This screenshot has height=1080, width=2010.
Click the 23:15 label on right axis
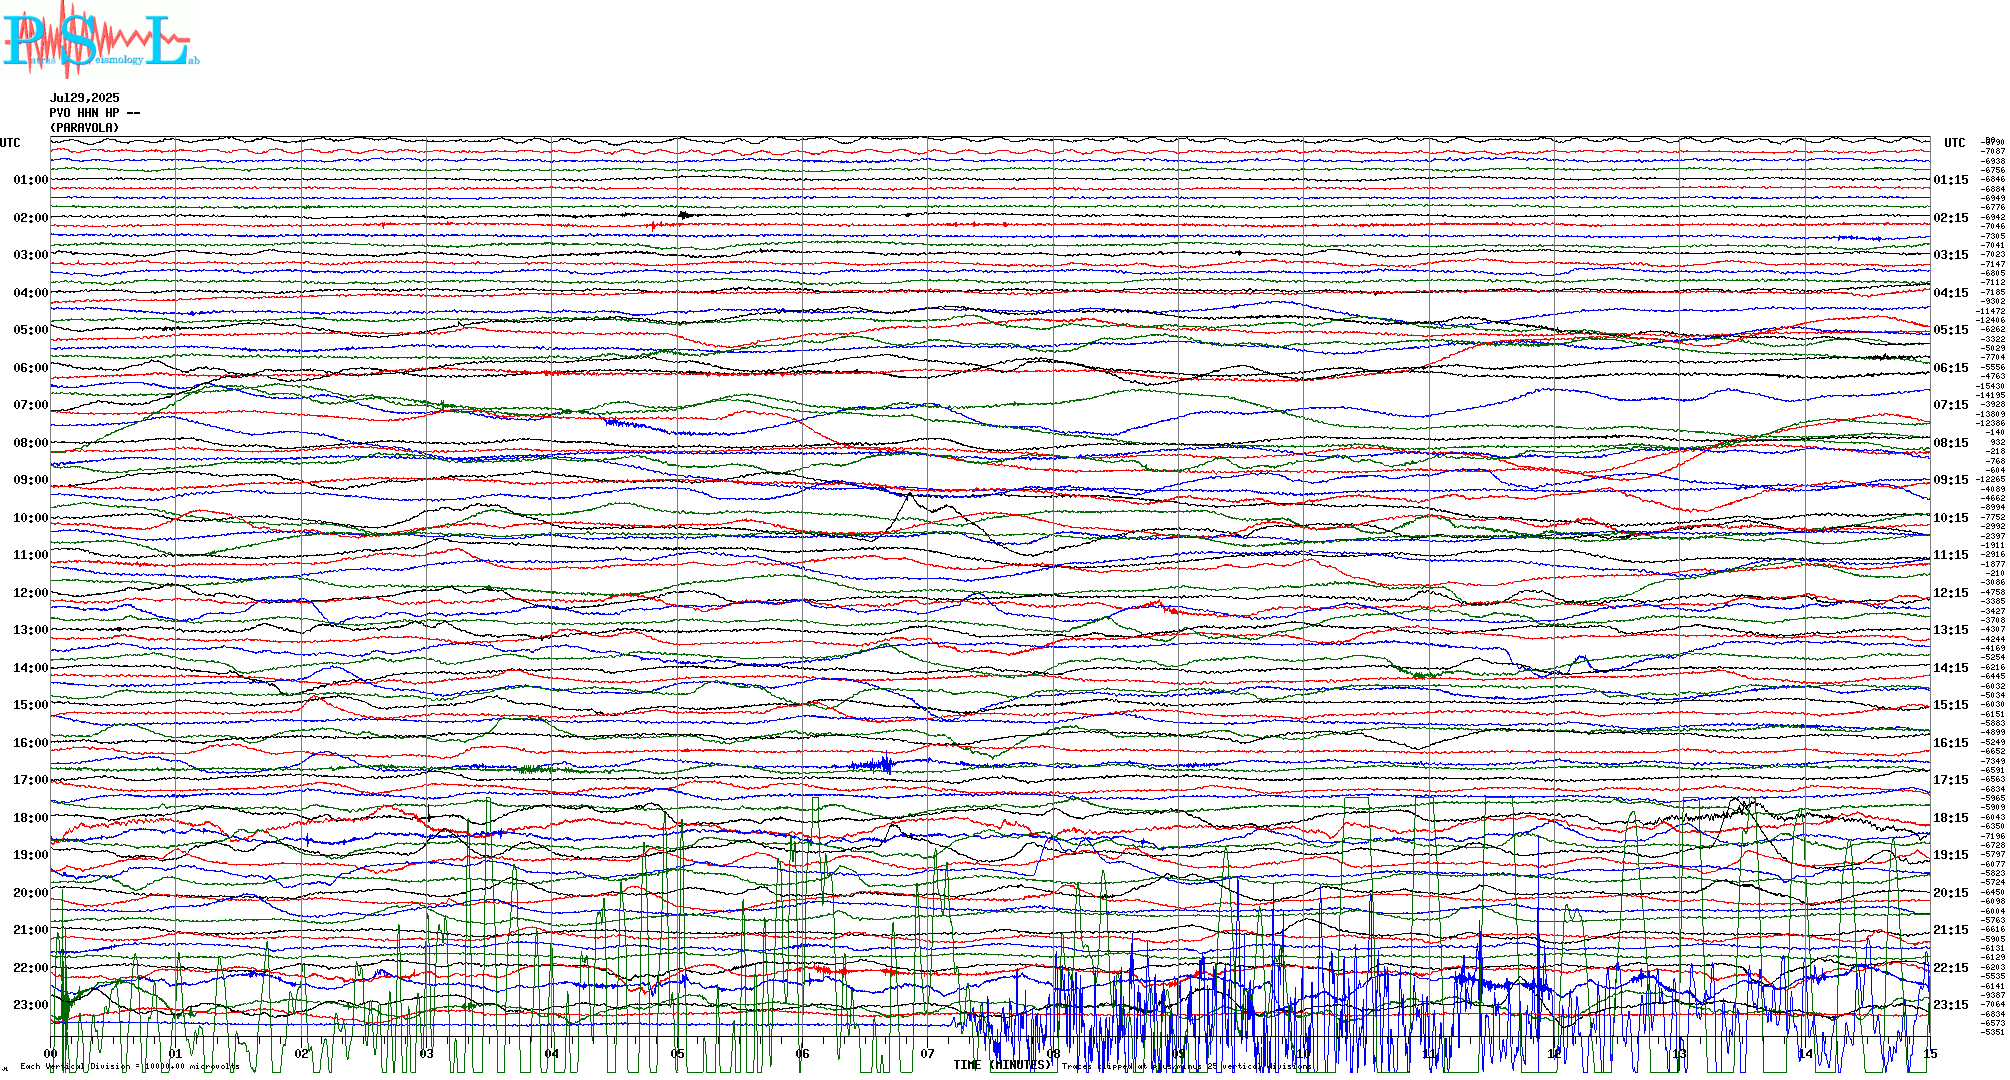tap(1951, 1005)
